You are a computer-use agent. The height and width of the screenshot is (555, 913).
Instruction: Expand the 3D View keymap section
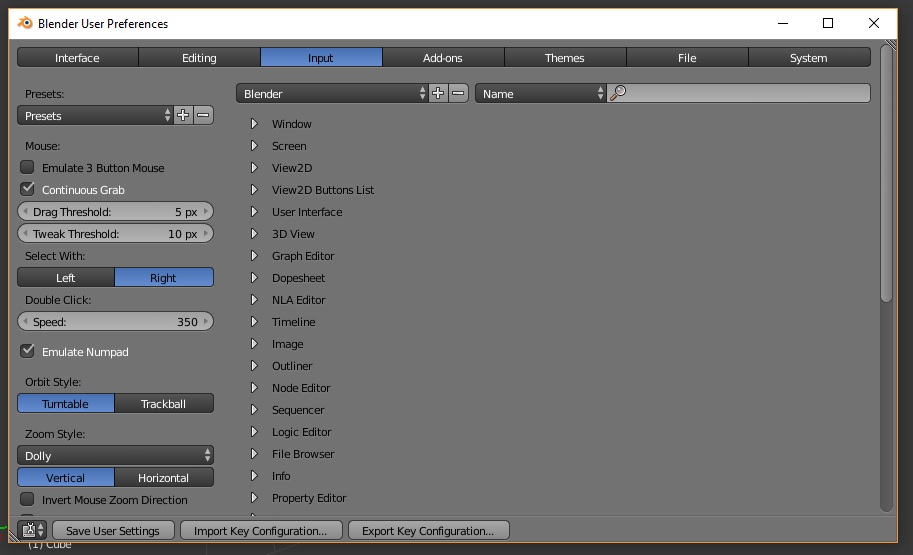click(x=254, y=234)
